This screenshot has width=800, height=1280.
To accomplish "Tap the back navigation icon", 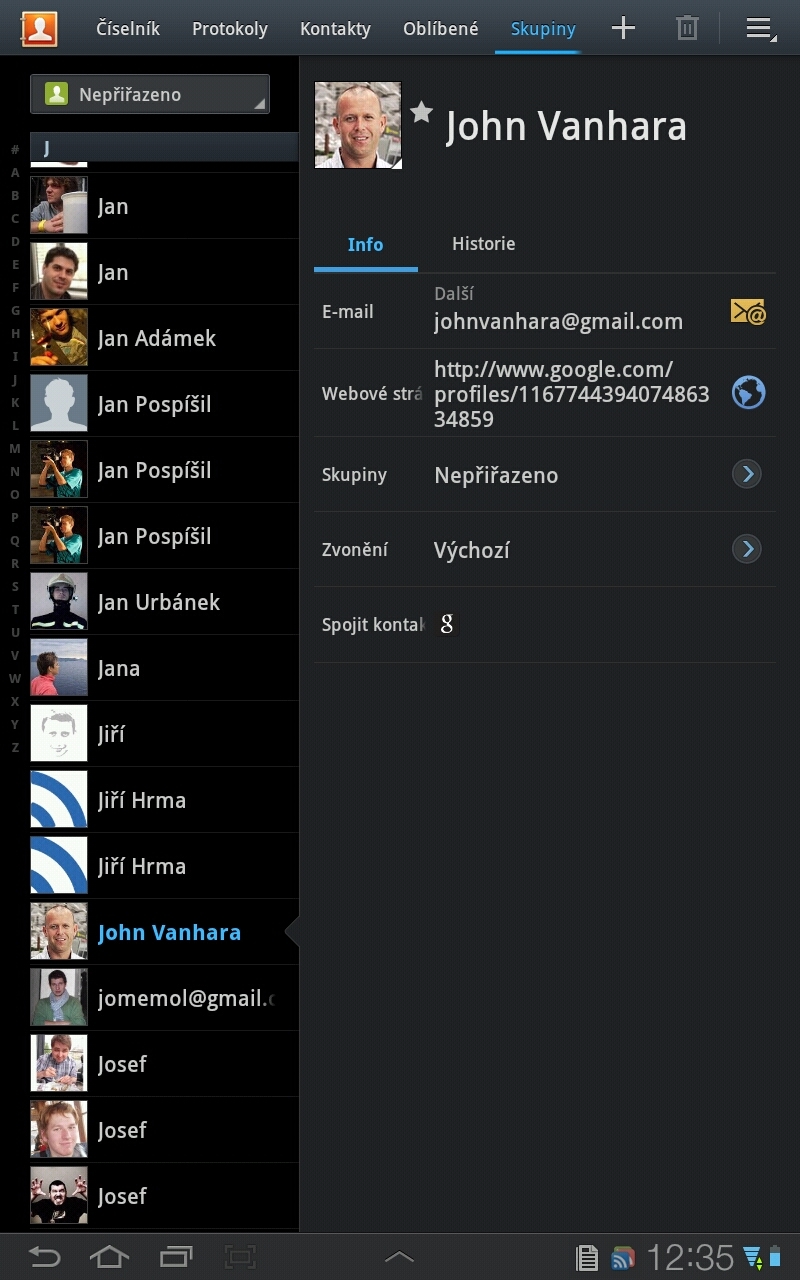I will pyautogui.click(x=44, y=1255).
